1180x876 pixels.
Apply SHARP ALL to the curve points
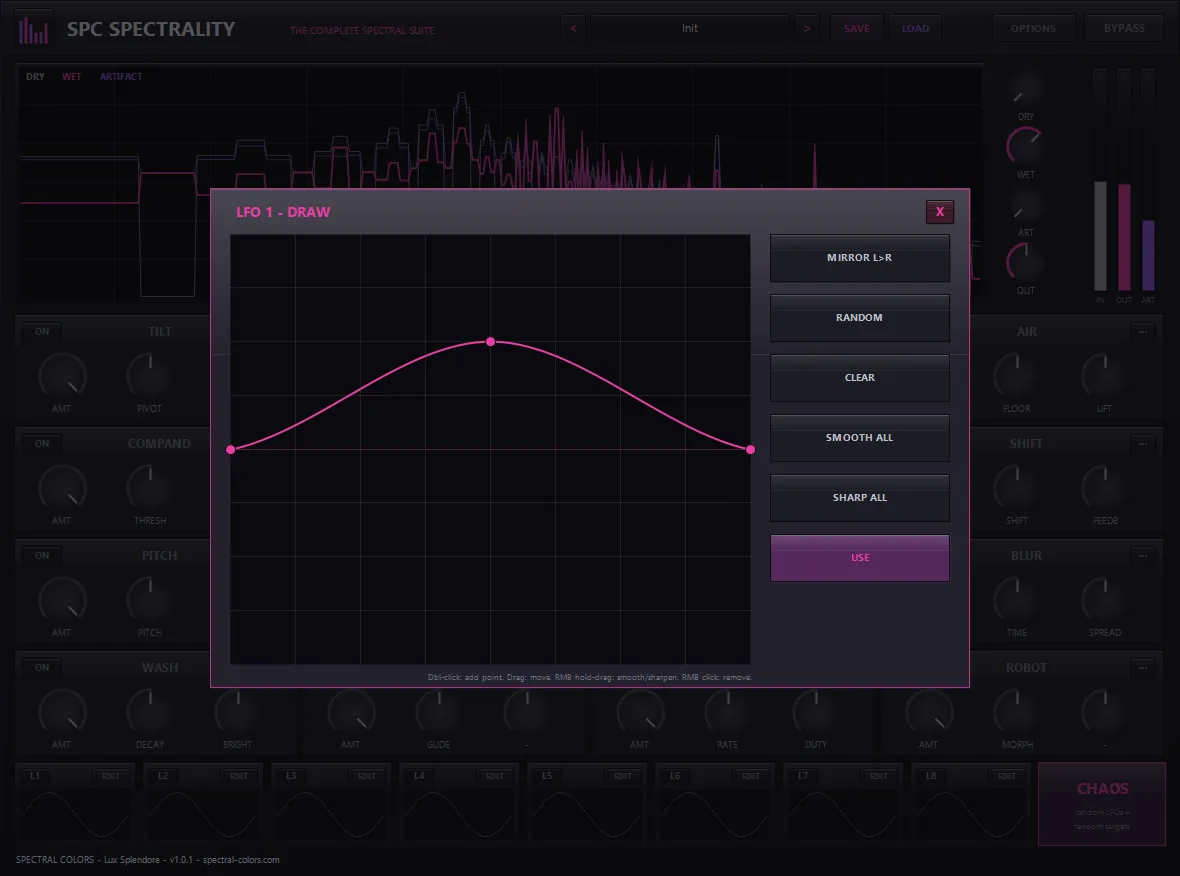click(859, 498)
